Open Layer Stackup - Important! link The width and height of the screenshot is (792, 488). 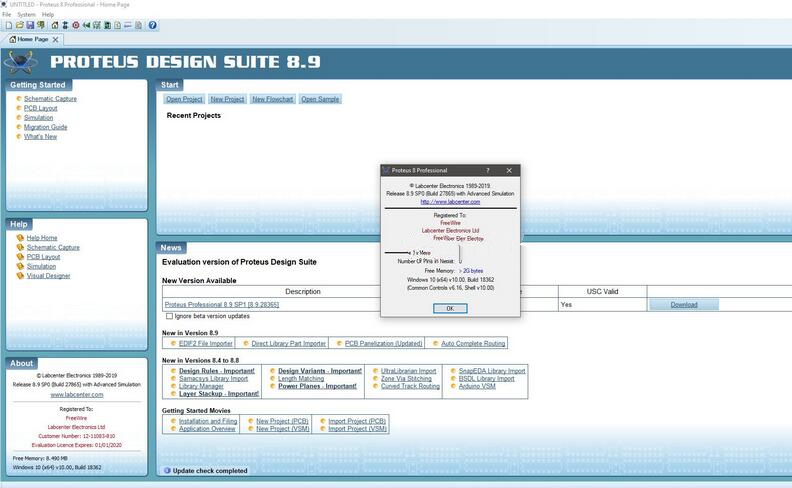tap(219, 394)
